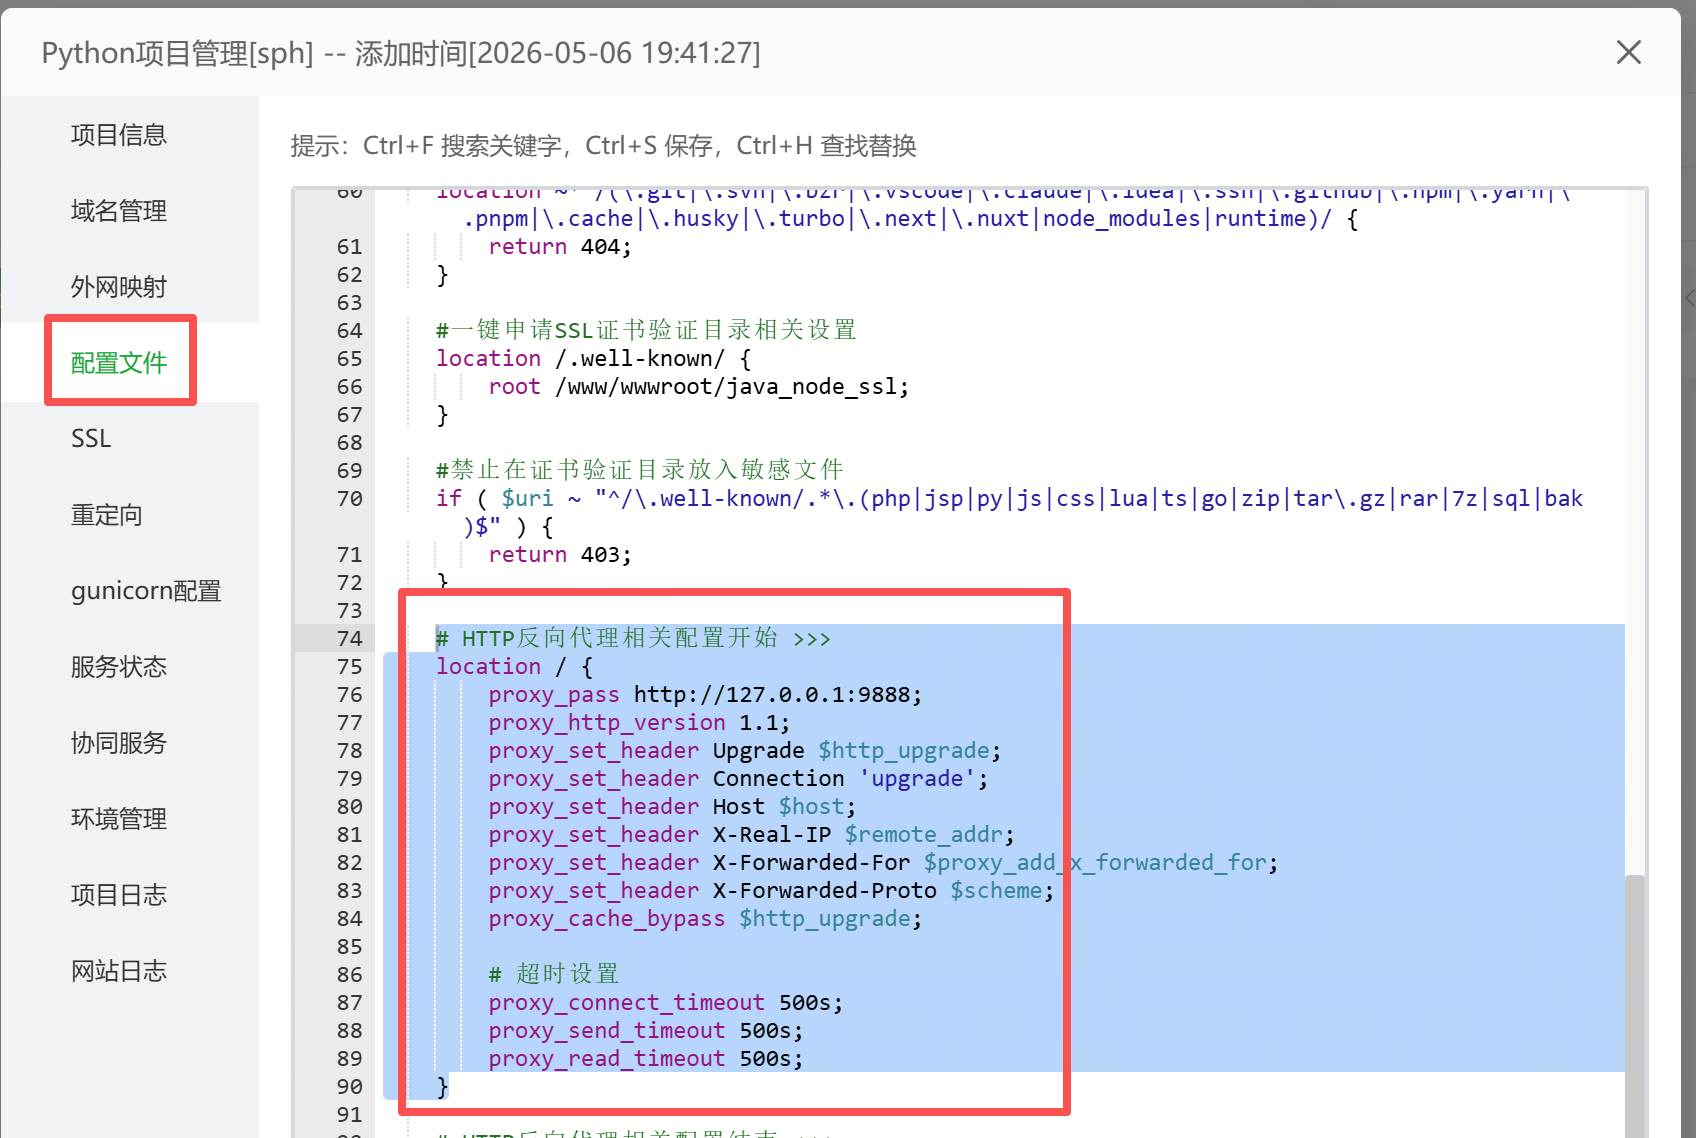The image size is (1696, 1138).
Task: Open 协同服务 tab
Action: [118, 743]
